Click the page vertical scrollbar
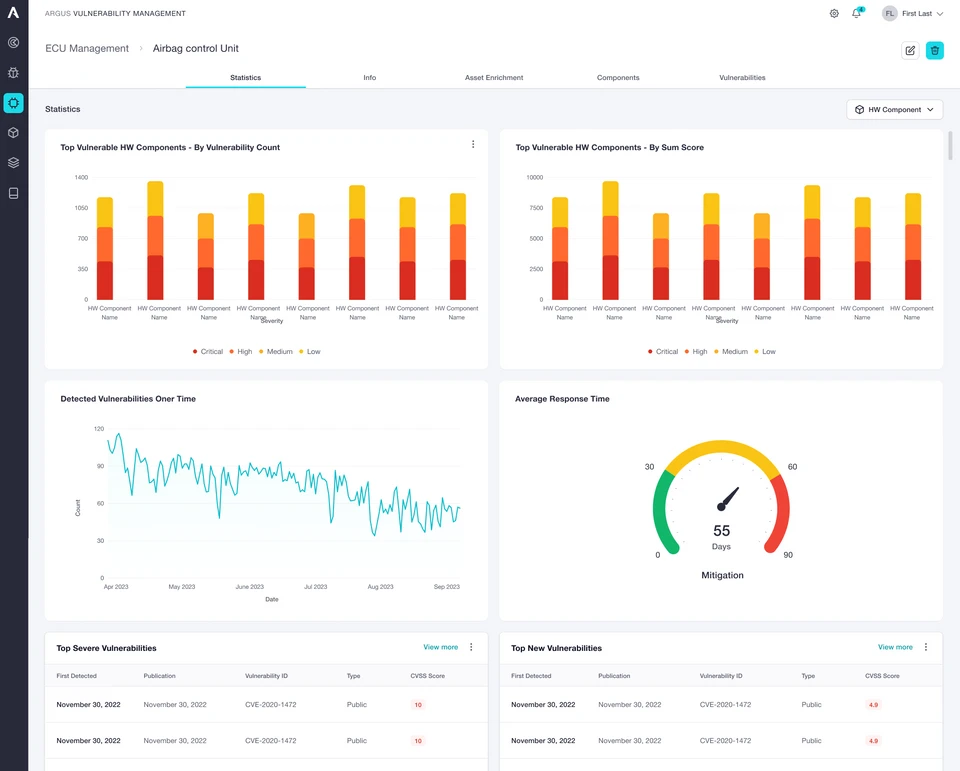This screenshot has height=771, width=960. [x=950, y=146]
